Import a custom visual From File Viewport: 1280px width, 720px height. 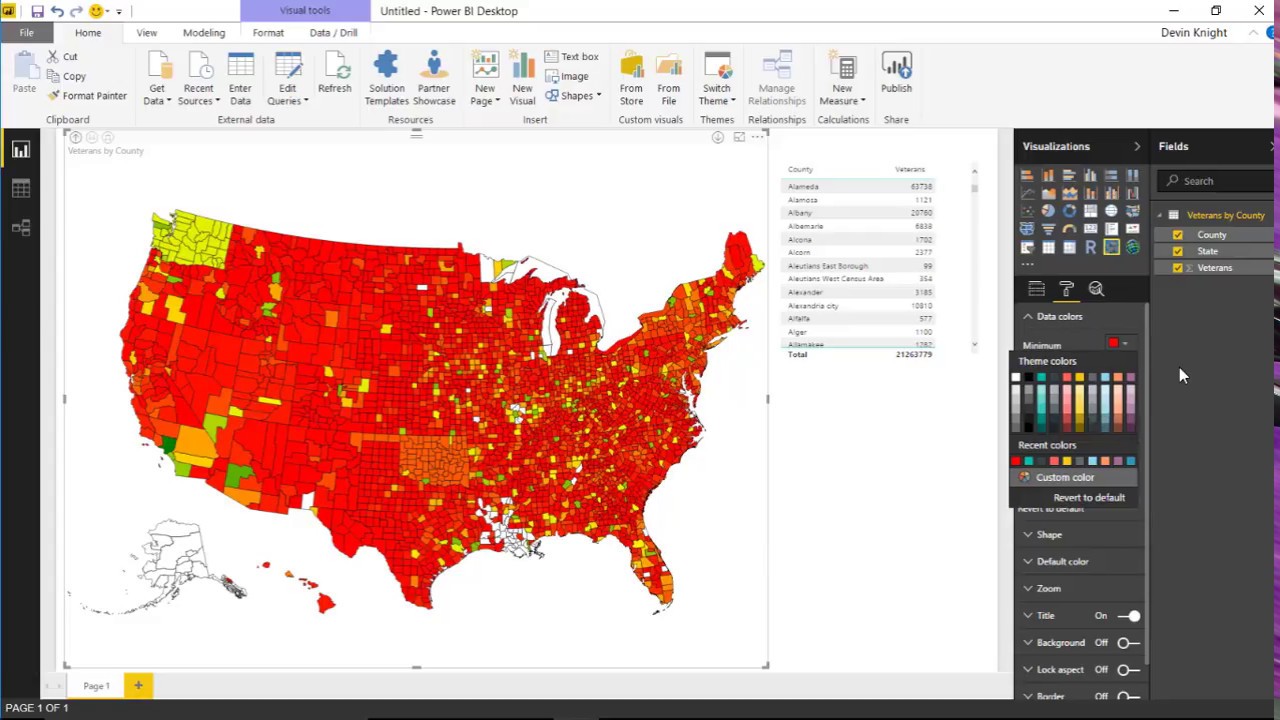point(669,78)
